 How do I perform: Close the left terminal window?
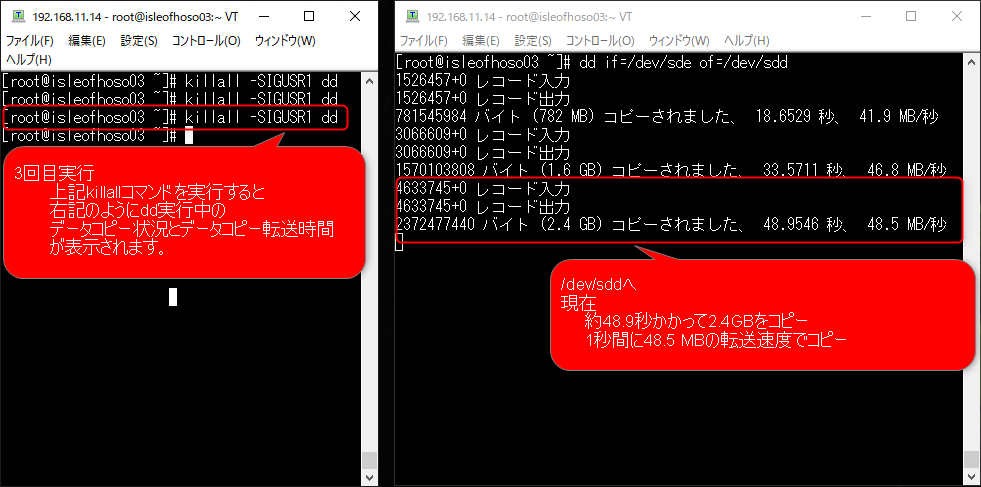point(355,17)
